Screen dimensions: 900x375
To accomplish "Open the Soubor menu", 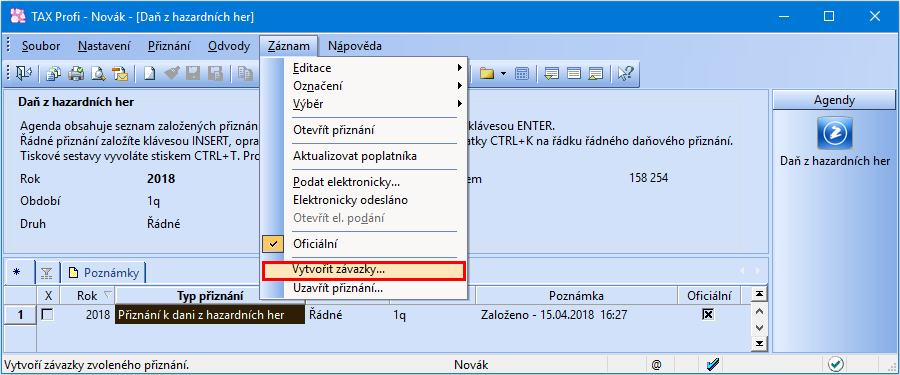I will (x=41, y=46).
